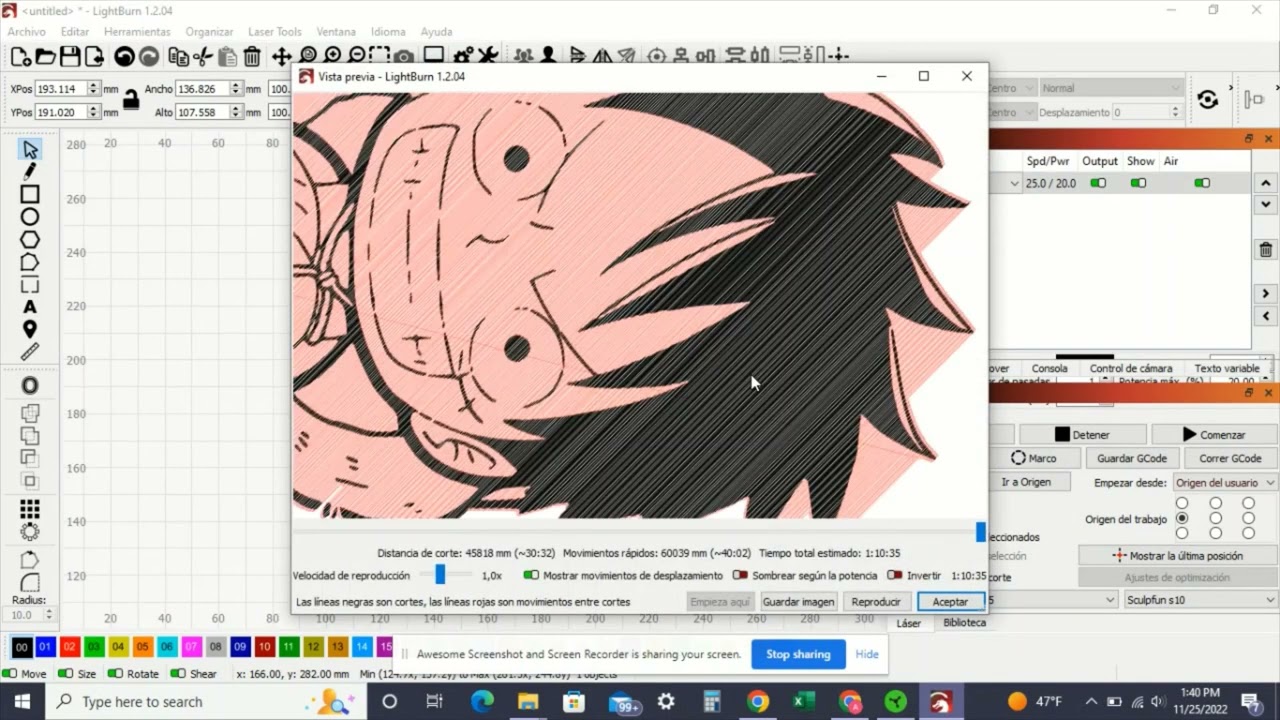Image resolution: width=1280 pixels, height=720 pixels.
Task: Click the Windows search box
Action: (x=207, y=702)
